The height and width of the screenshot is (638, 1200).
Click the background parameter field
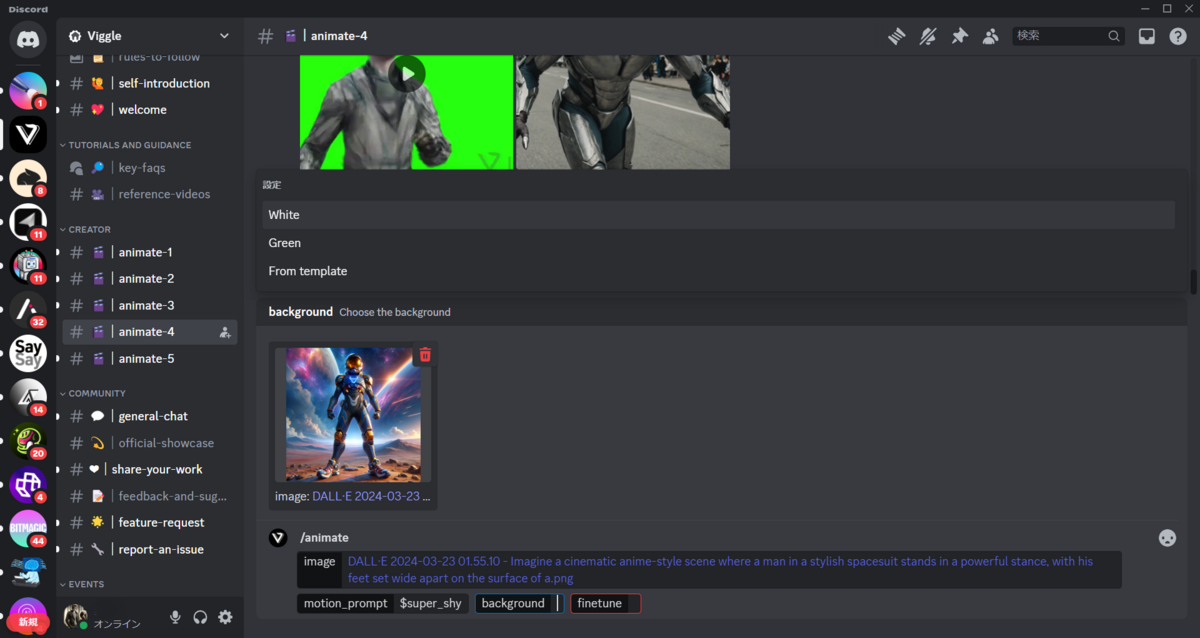point(520,603)
